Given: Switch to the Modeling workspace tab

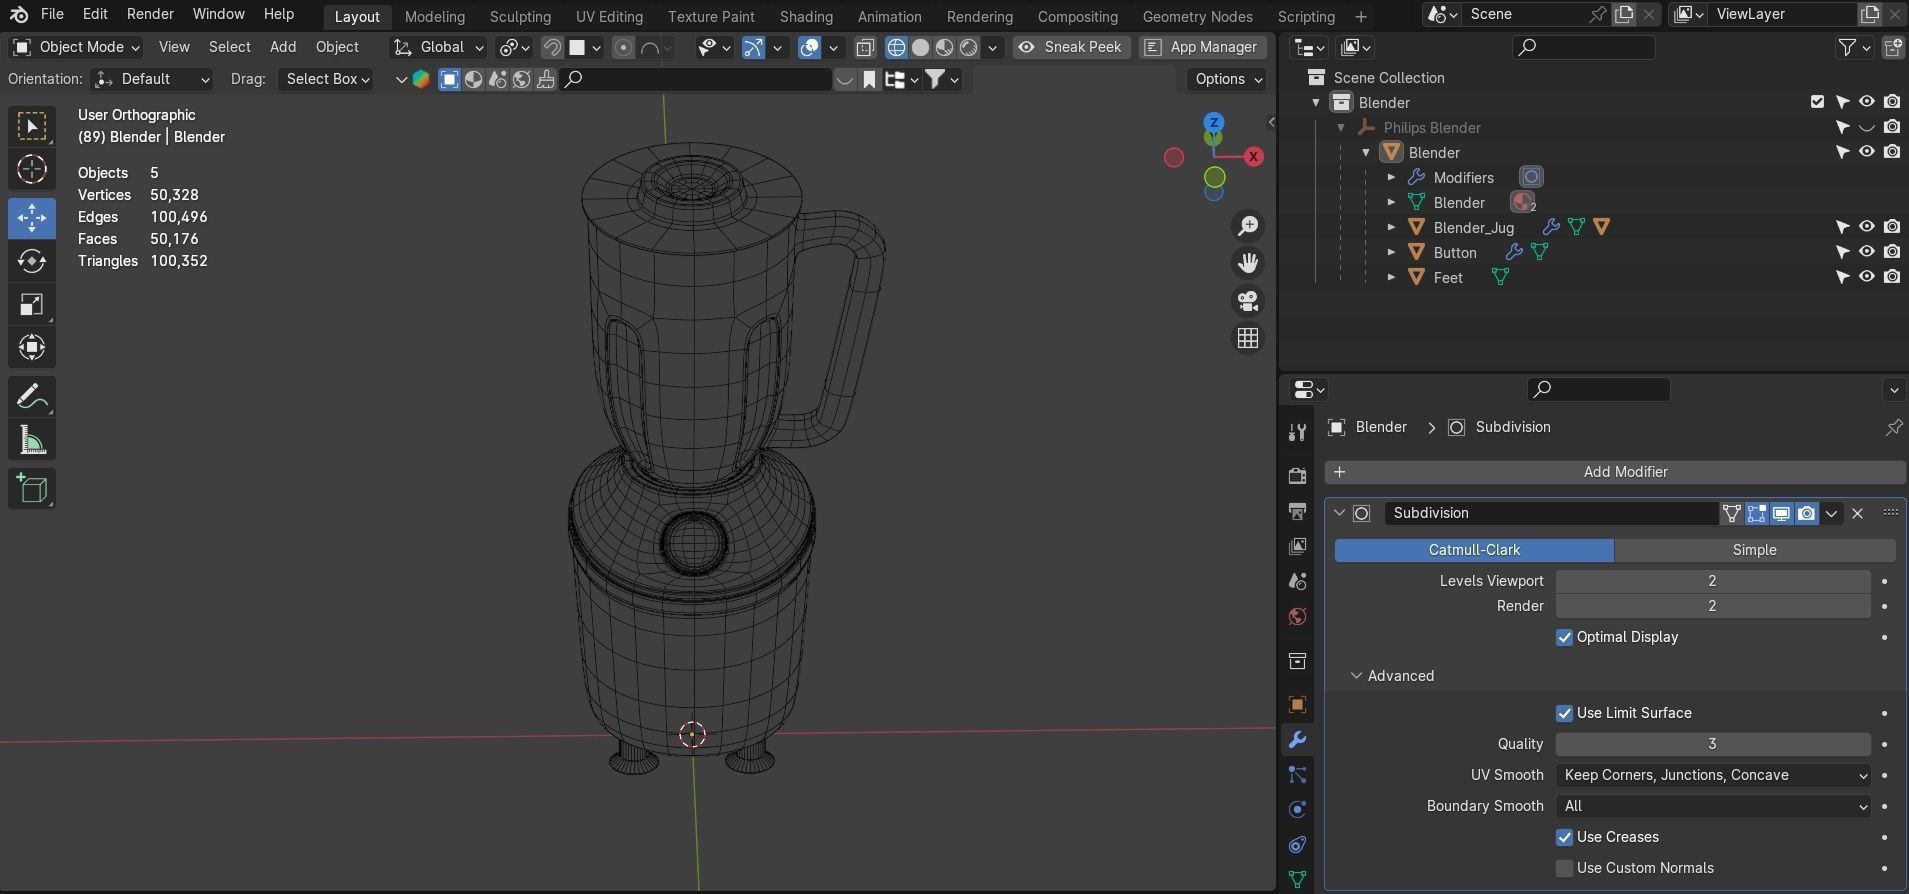Looking at the screenshot, I should coord(434,16).
